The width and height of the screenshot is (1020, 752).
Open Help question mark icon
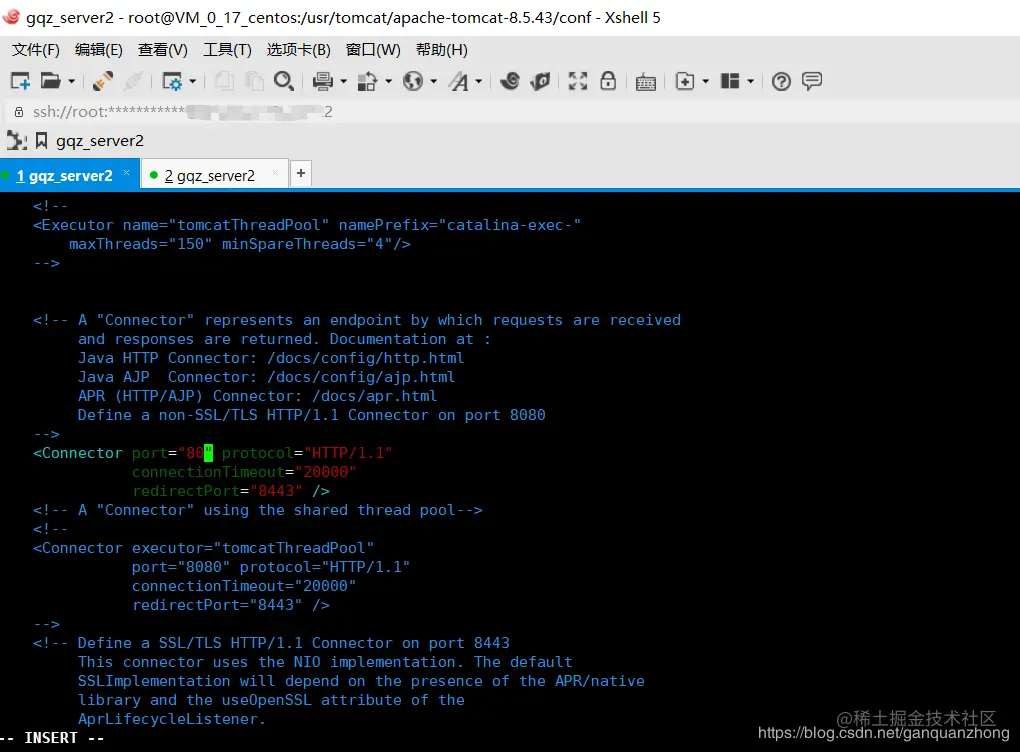781,81
